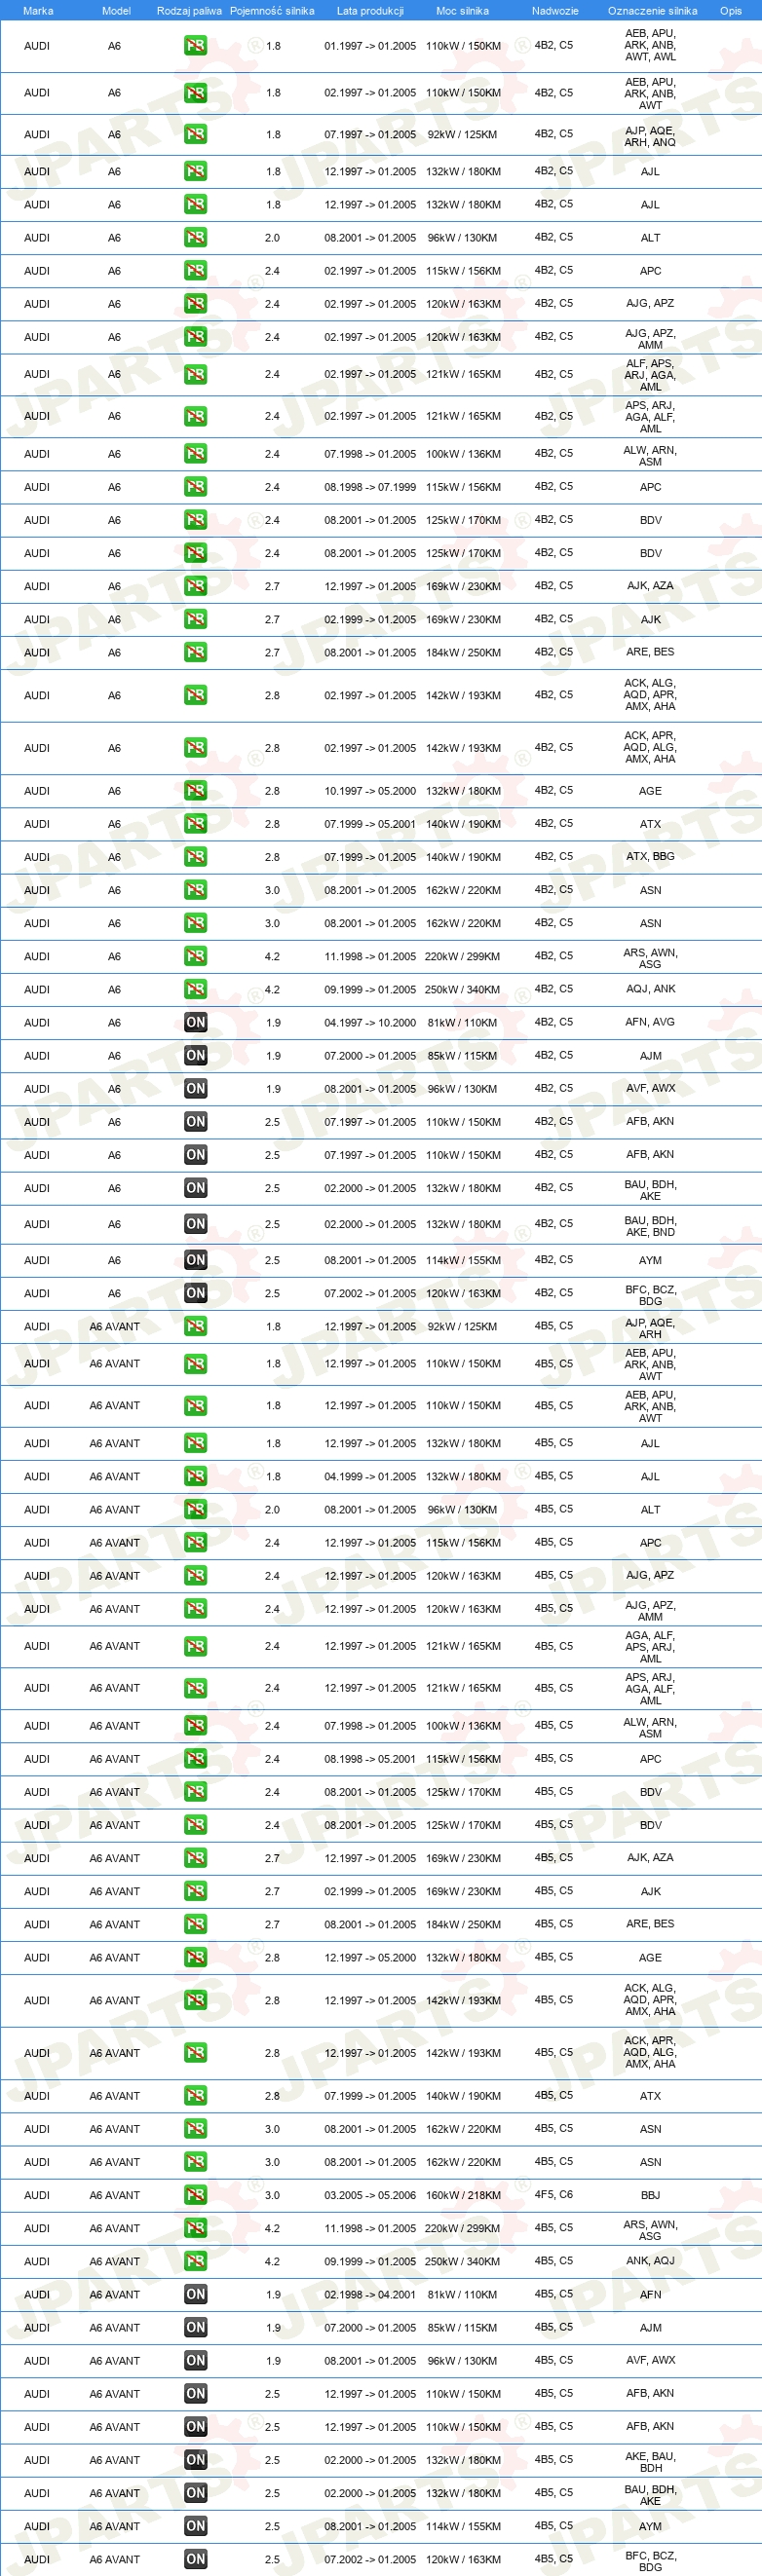
Task: Click PB icon in A6 AVANT 1.8 04.1999 AJL row
Action: click(195, 1476)
